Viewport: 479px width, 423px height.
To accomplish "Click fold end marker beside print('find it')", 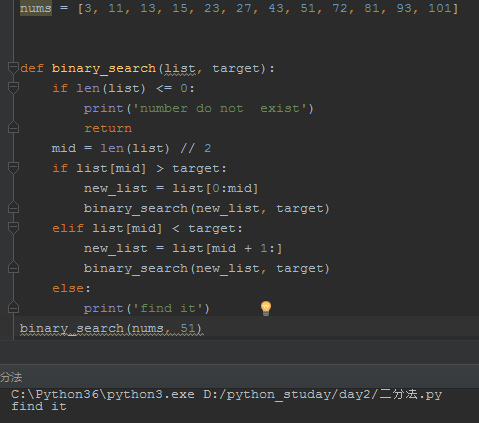I will (13, 307).
